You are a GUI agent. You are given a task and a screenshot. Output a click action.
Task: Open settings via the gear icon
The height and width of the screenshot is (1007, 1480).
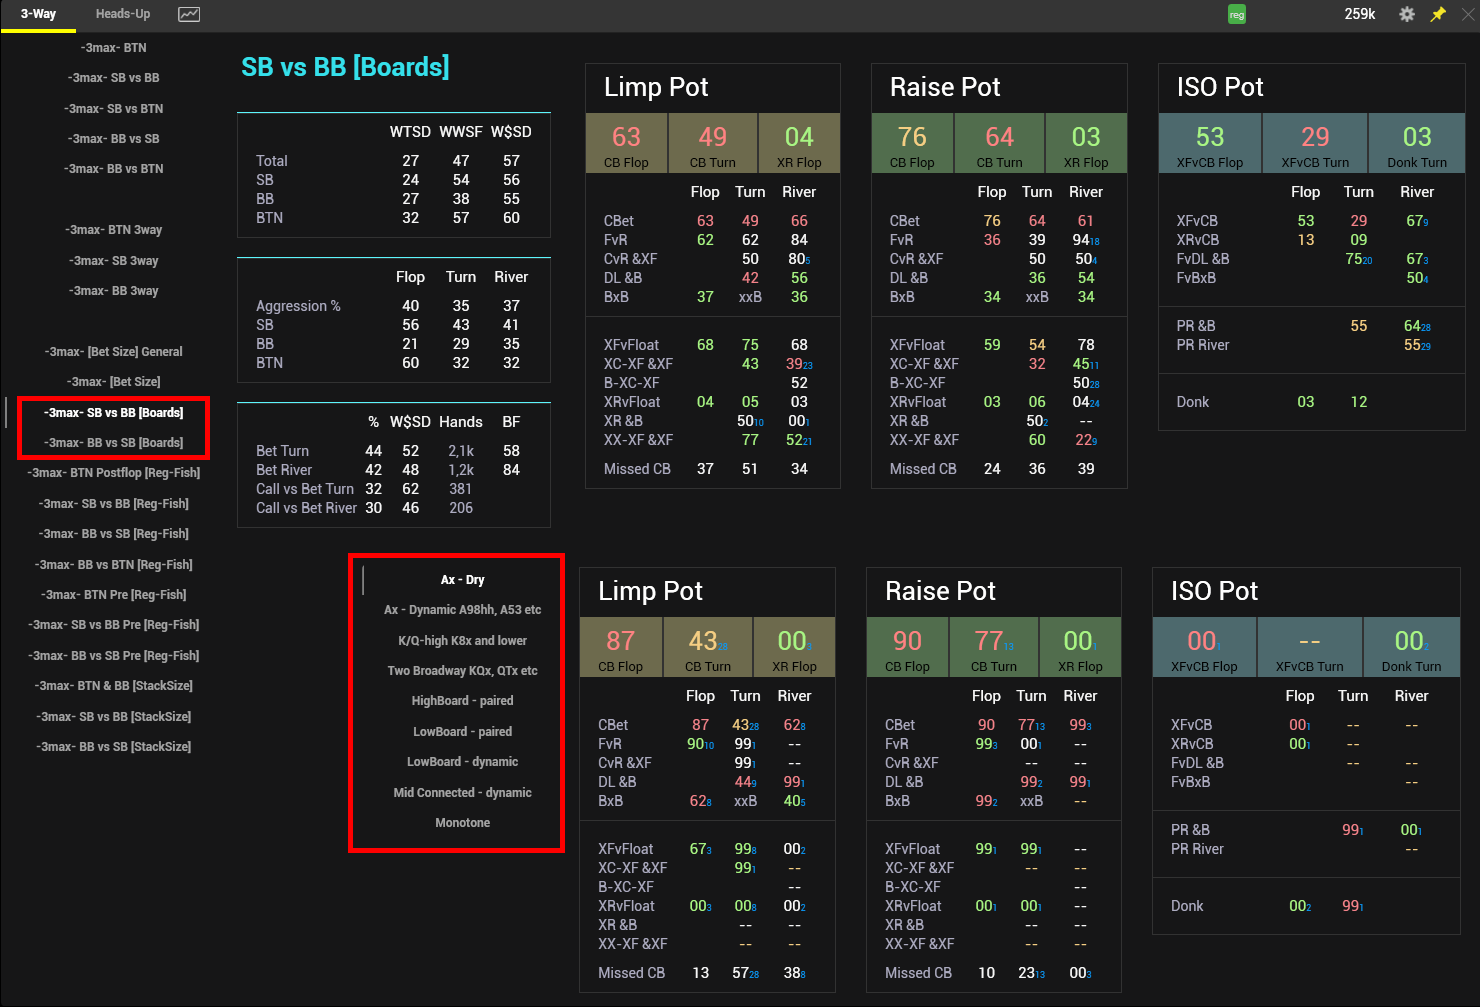(1407, 14)
